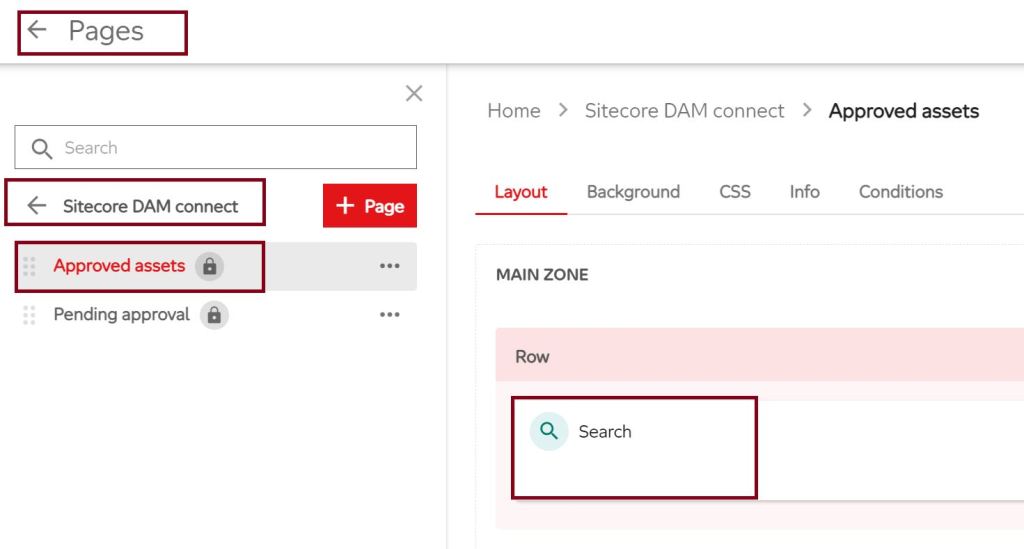Click the lock icon on Approved assets
The width and height of the screenshot is (1024, 549).
tap(209, 266)
